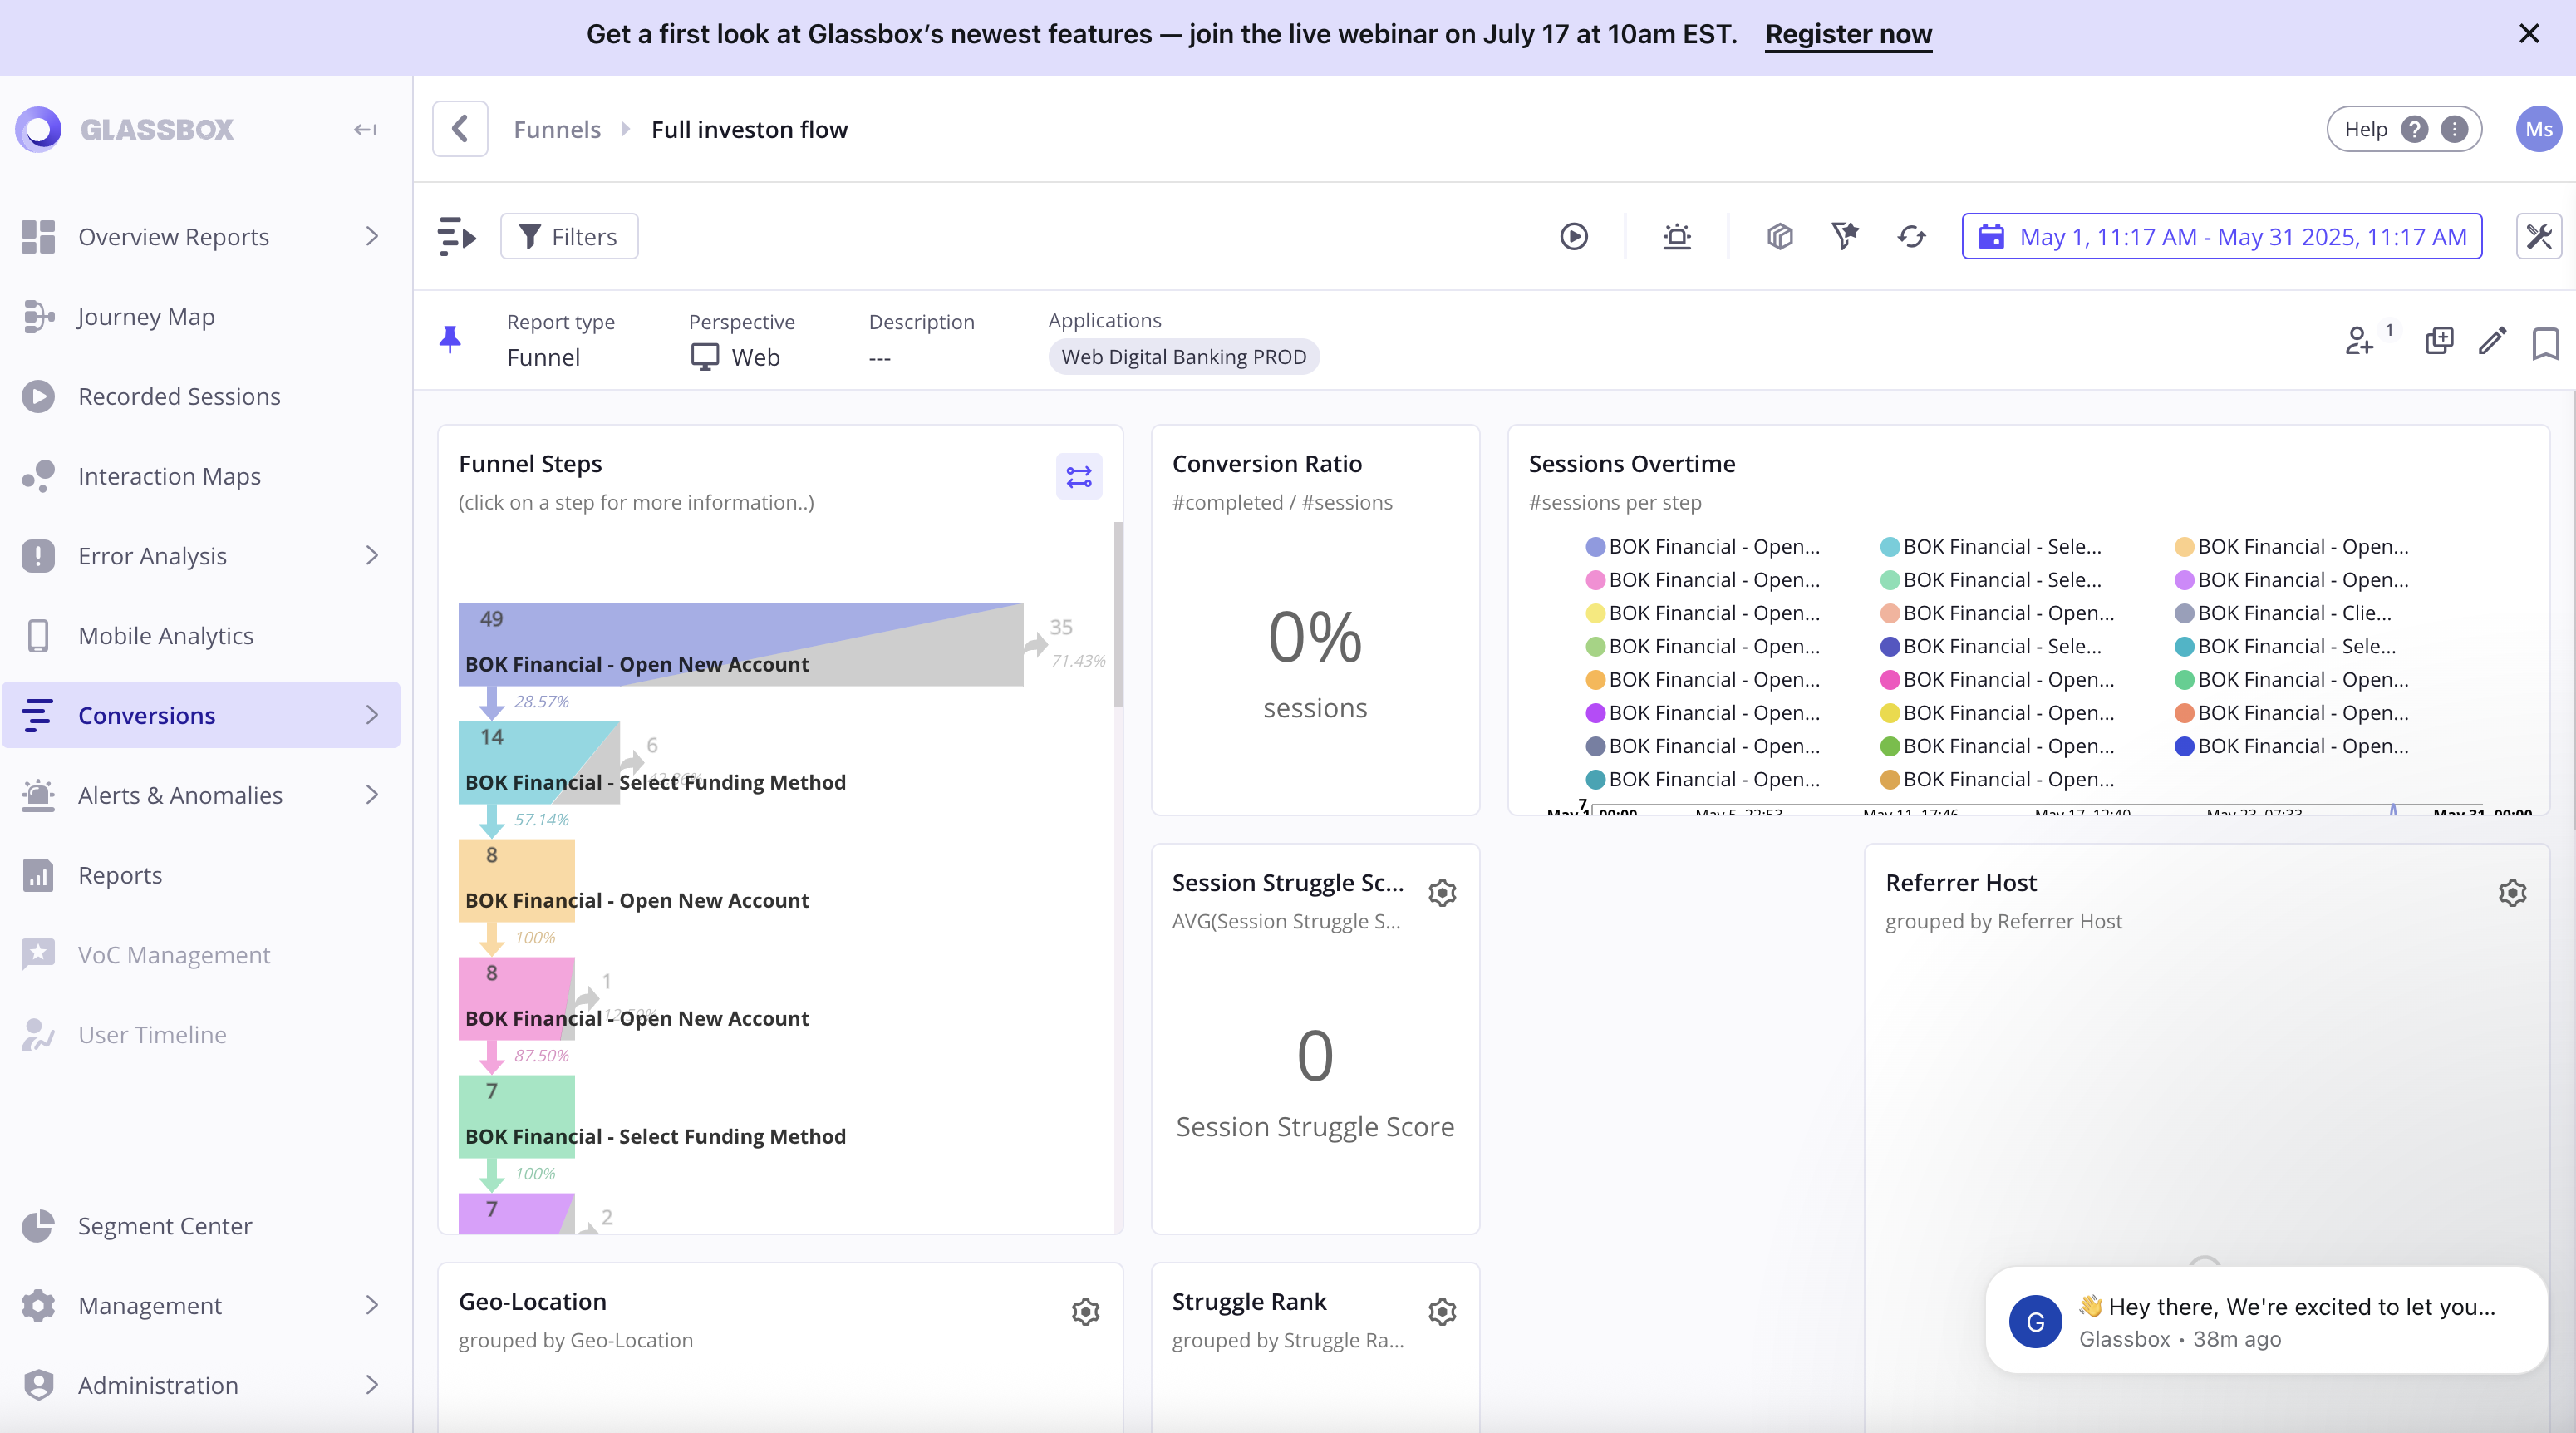
Task: Toggle the first blue legend swatch in Sessions Overtime
Action: [1596, 547]
